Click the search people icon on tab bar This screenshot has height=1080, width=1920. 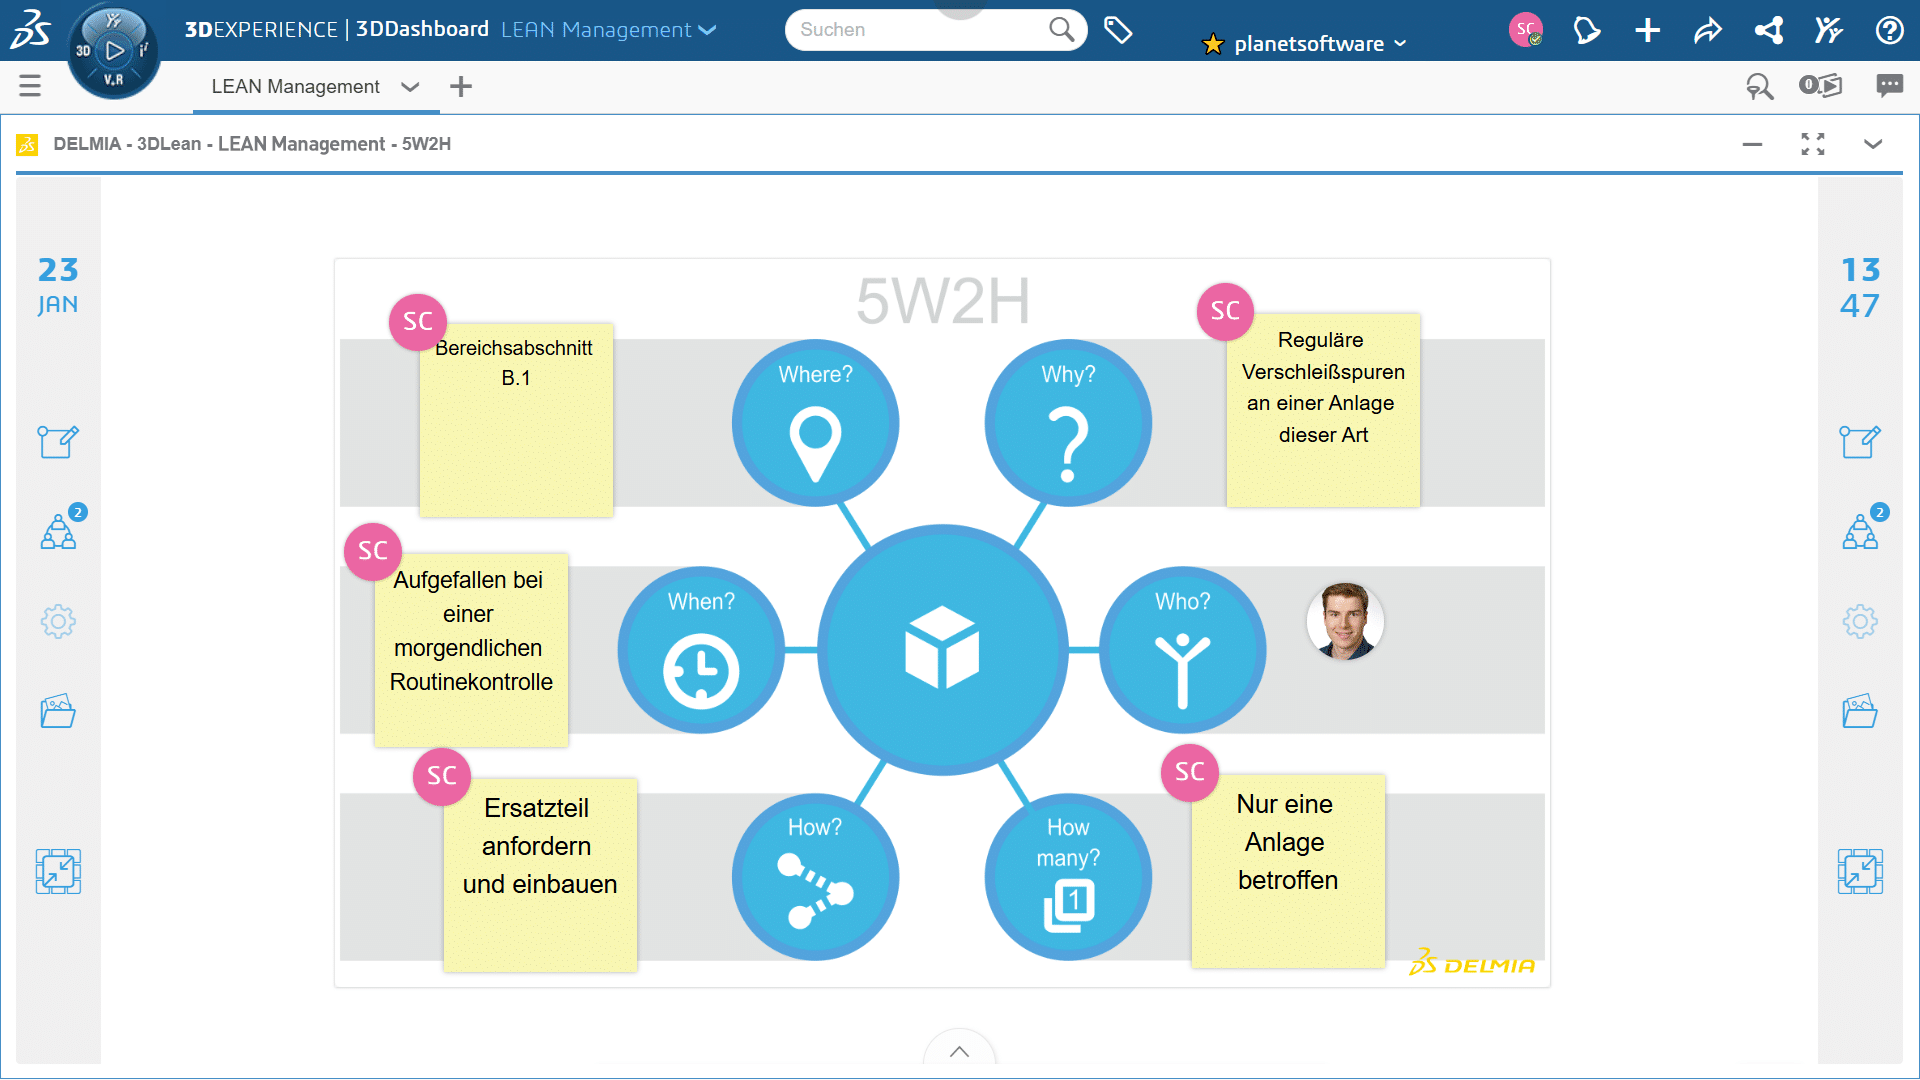(x=1759, y=87)
